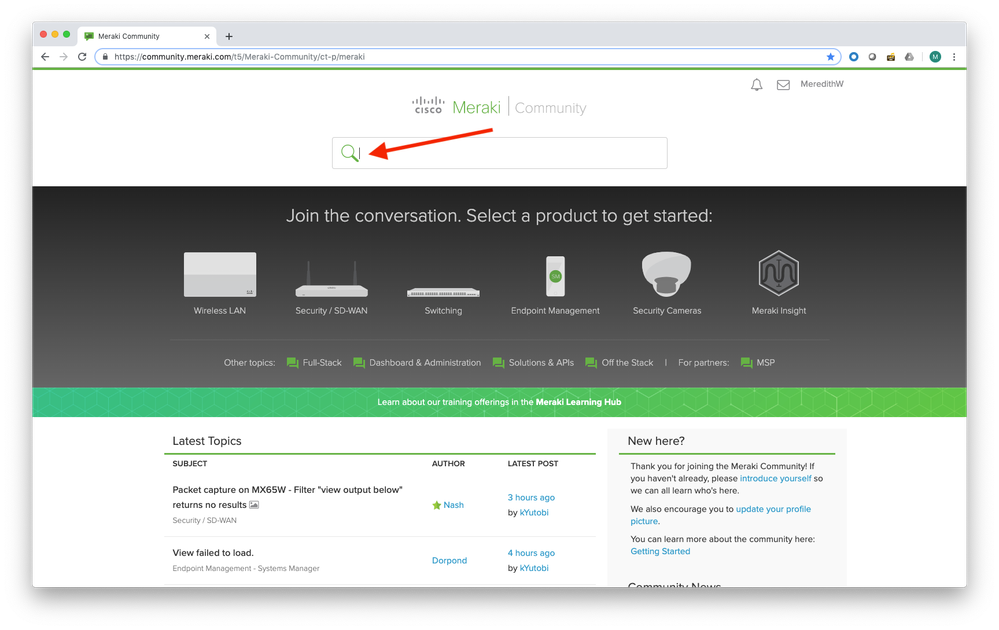
Task: Open the 'View failed to load.' topic
Action: click(x=213, y=553)
